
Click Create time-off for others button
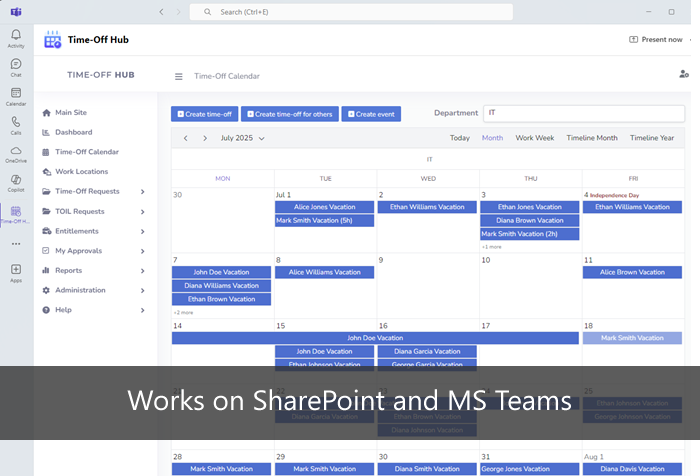coord(290,114)
